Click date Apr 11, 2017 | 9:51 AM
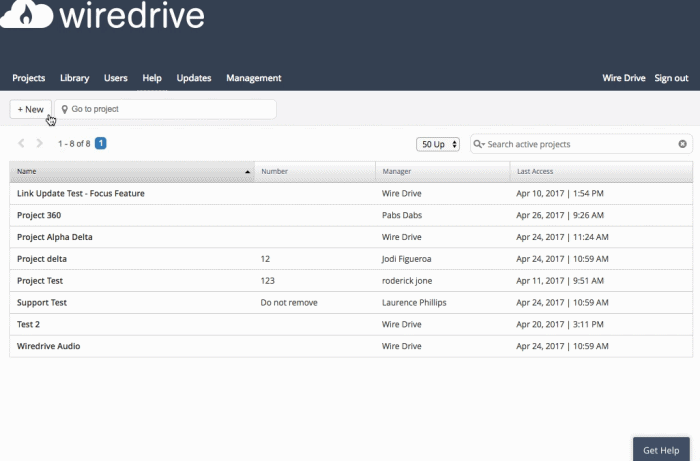Screen dimensions: 700x461 pyautogui.click(x=560, y=281)
